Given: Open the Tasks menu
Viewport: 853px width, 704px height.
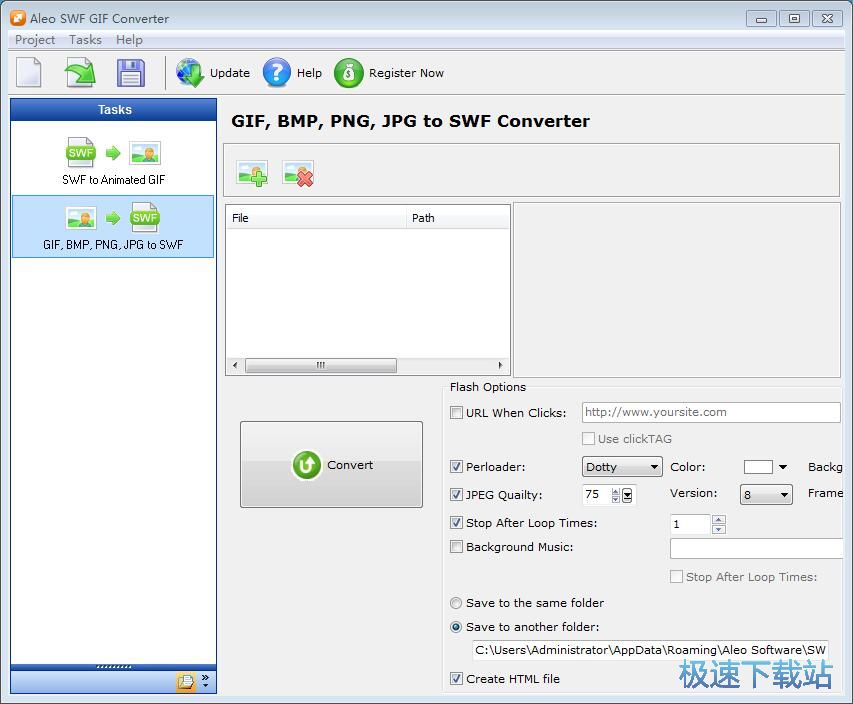Looking at the screenshot, I should point(85,40).
